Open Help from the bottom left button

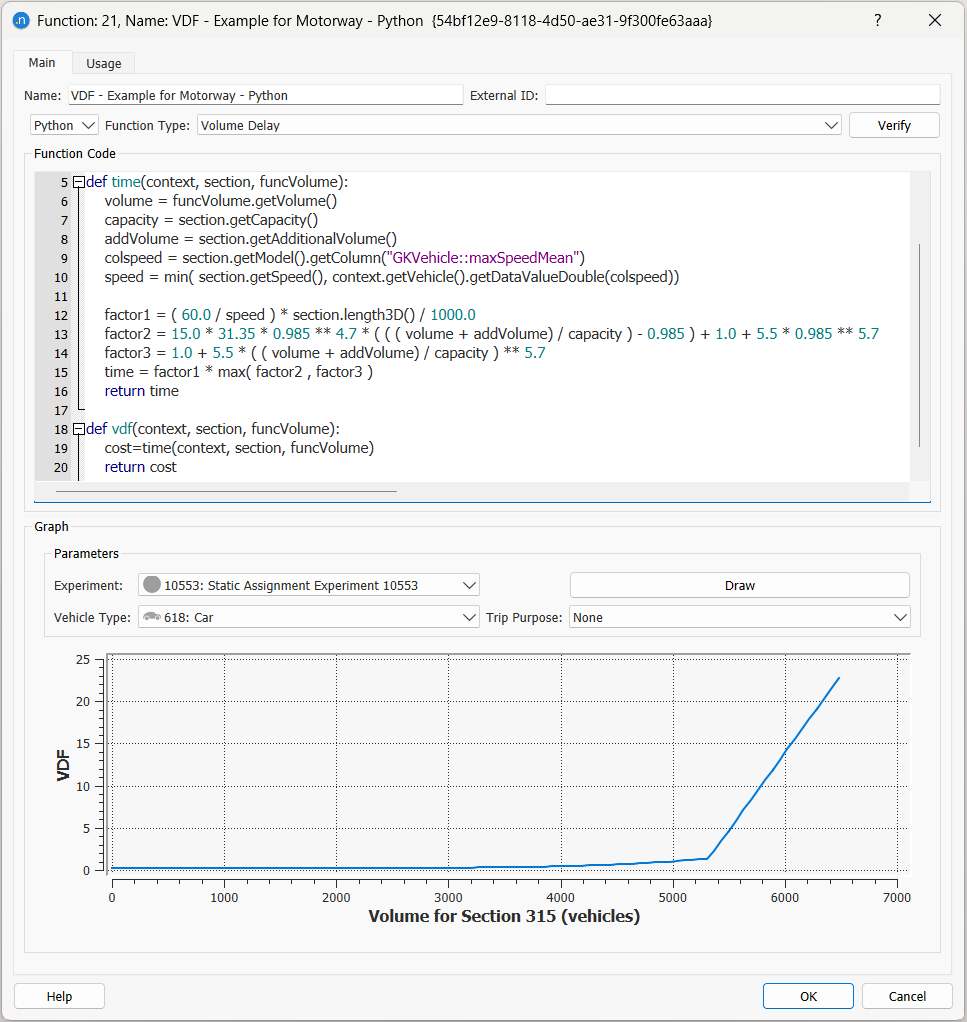pyautogui.click(x=58, y=995)
